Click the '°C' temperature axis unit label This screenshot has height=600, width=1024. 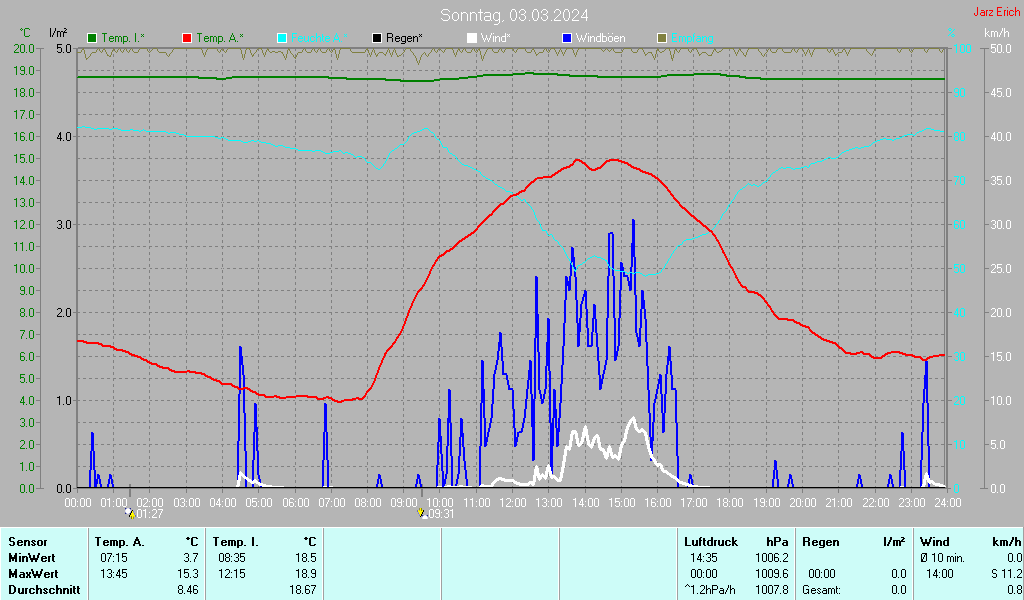pyautogui.click(x=25, y=33)
